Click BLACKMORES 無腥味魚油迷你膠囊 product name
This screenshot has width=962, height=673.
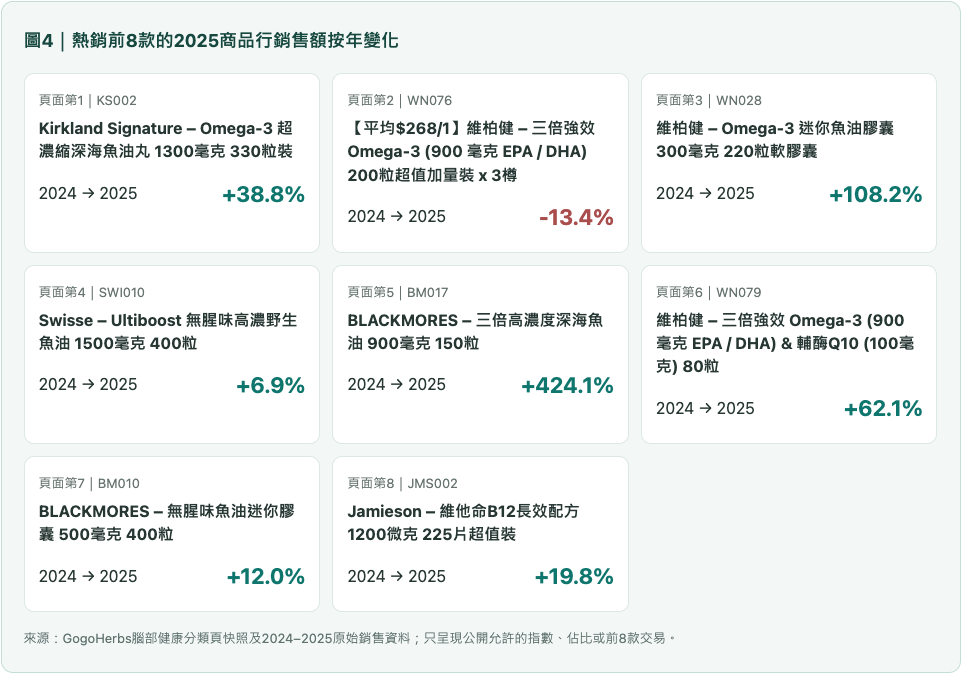point(166,523)
